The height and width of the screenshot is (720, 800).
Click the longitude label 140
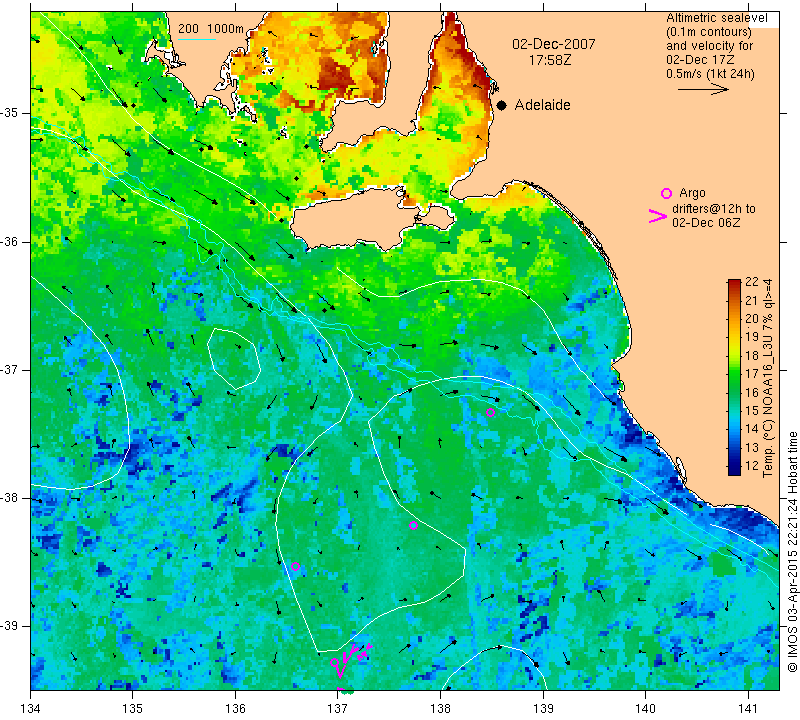[645, 708]
